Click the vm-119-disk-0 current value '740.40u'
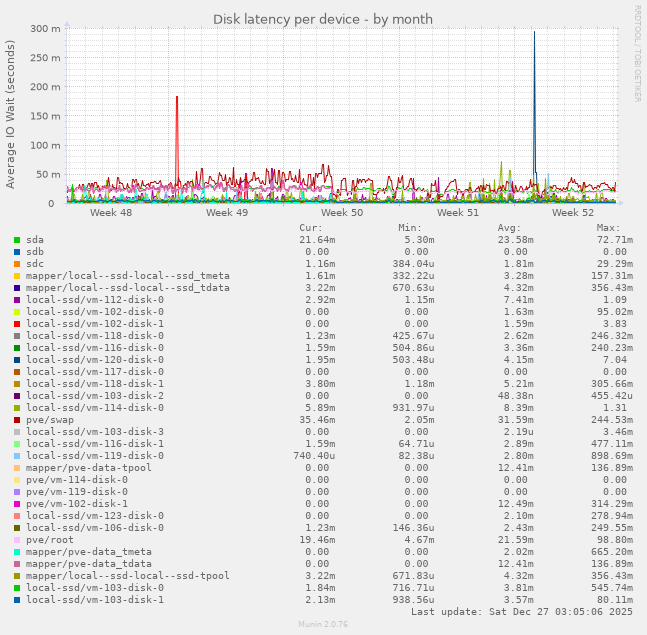Screen dimensions: 647x635 coord(314,456)
